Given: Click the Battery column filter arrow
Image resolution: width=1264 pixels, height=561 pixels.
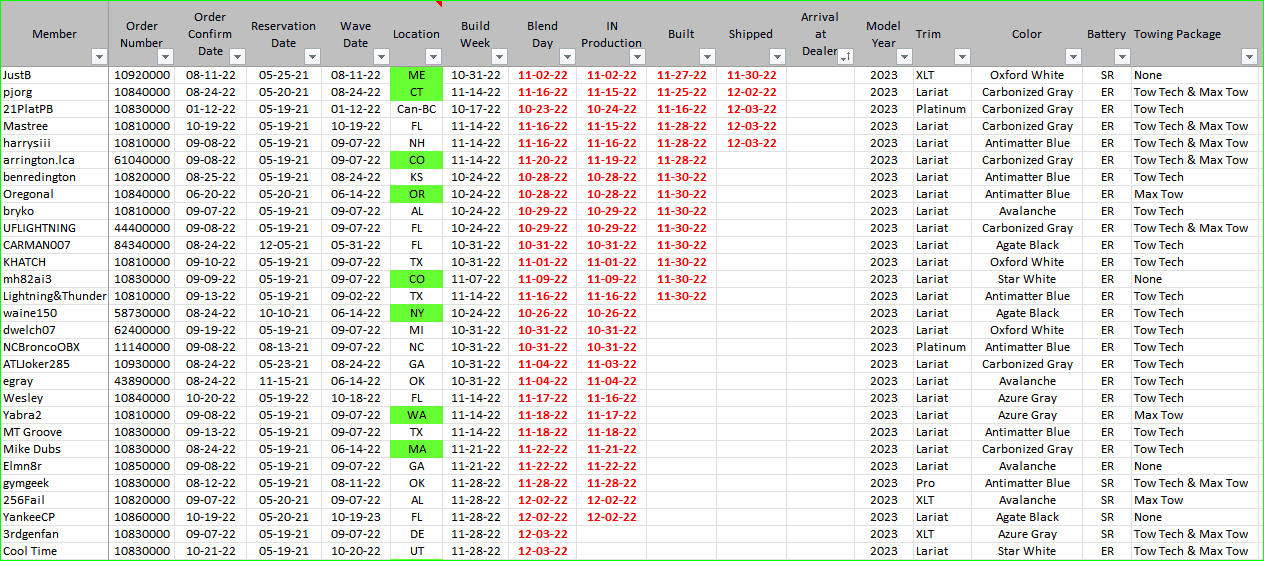Looking at the screenshot, I should 1121,57.
